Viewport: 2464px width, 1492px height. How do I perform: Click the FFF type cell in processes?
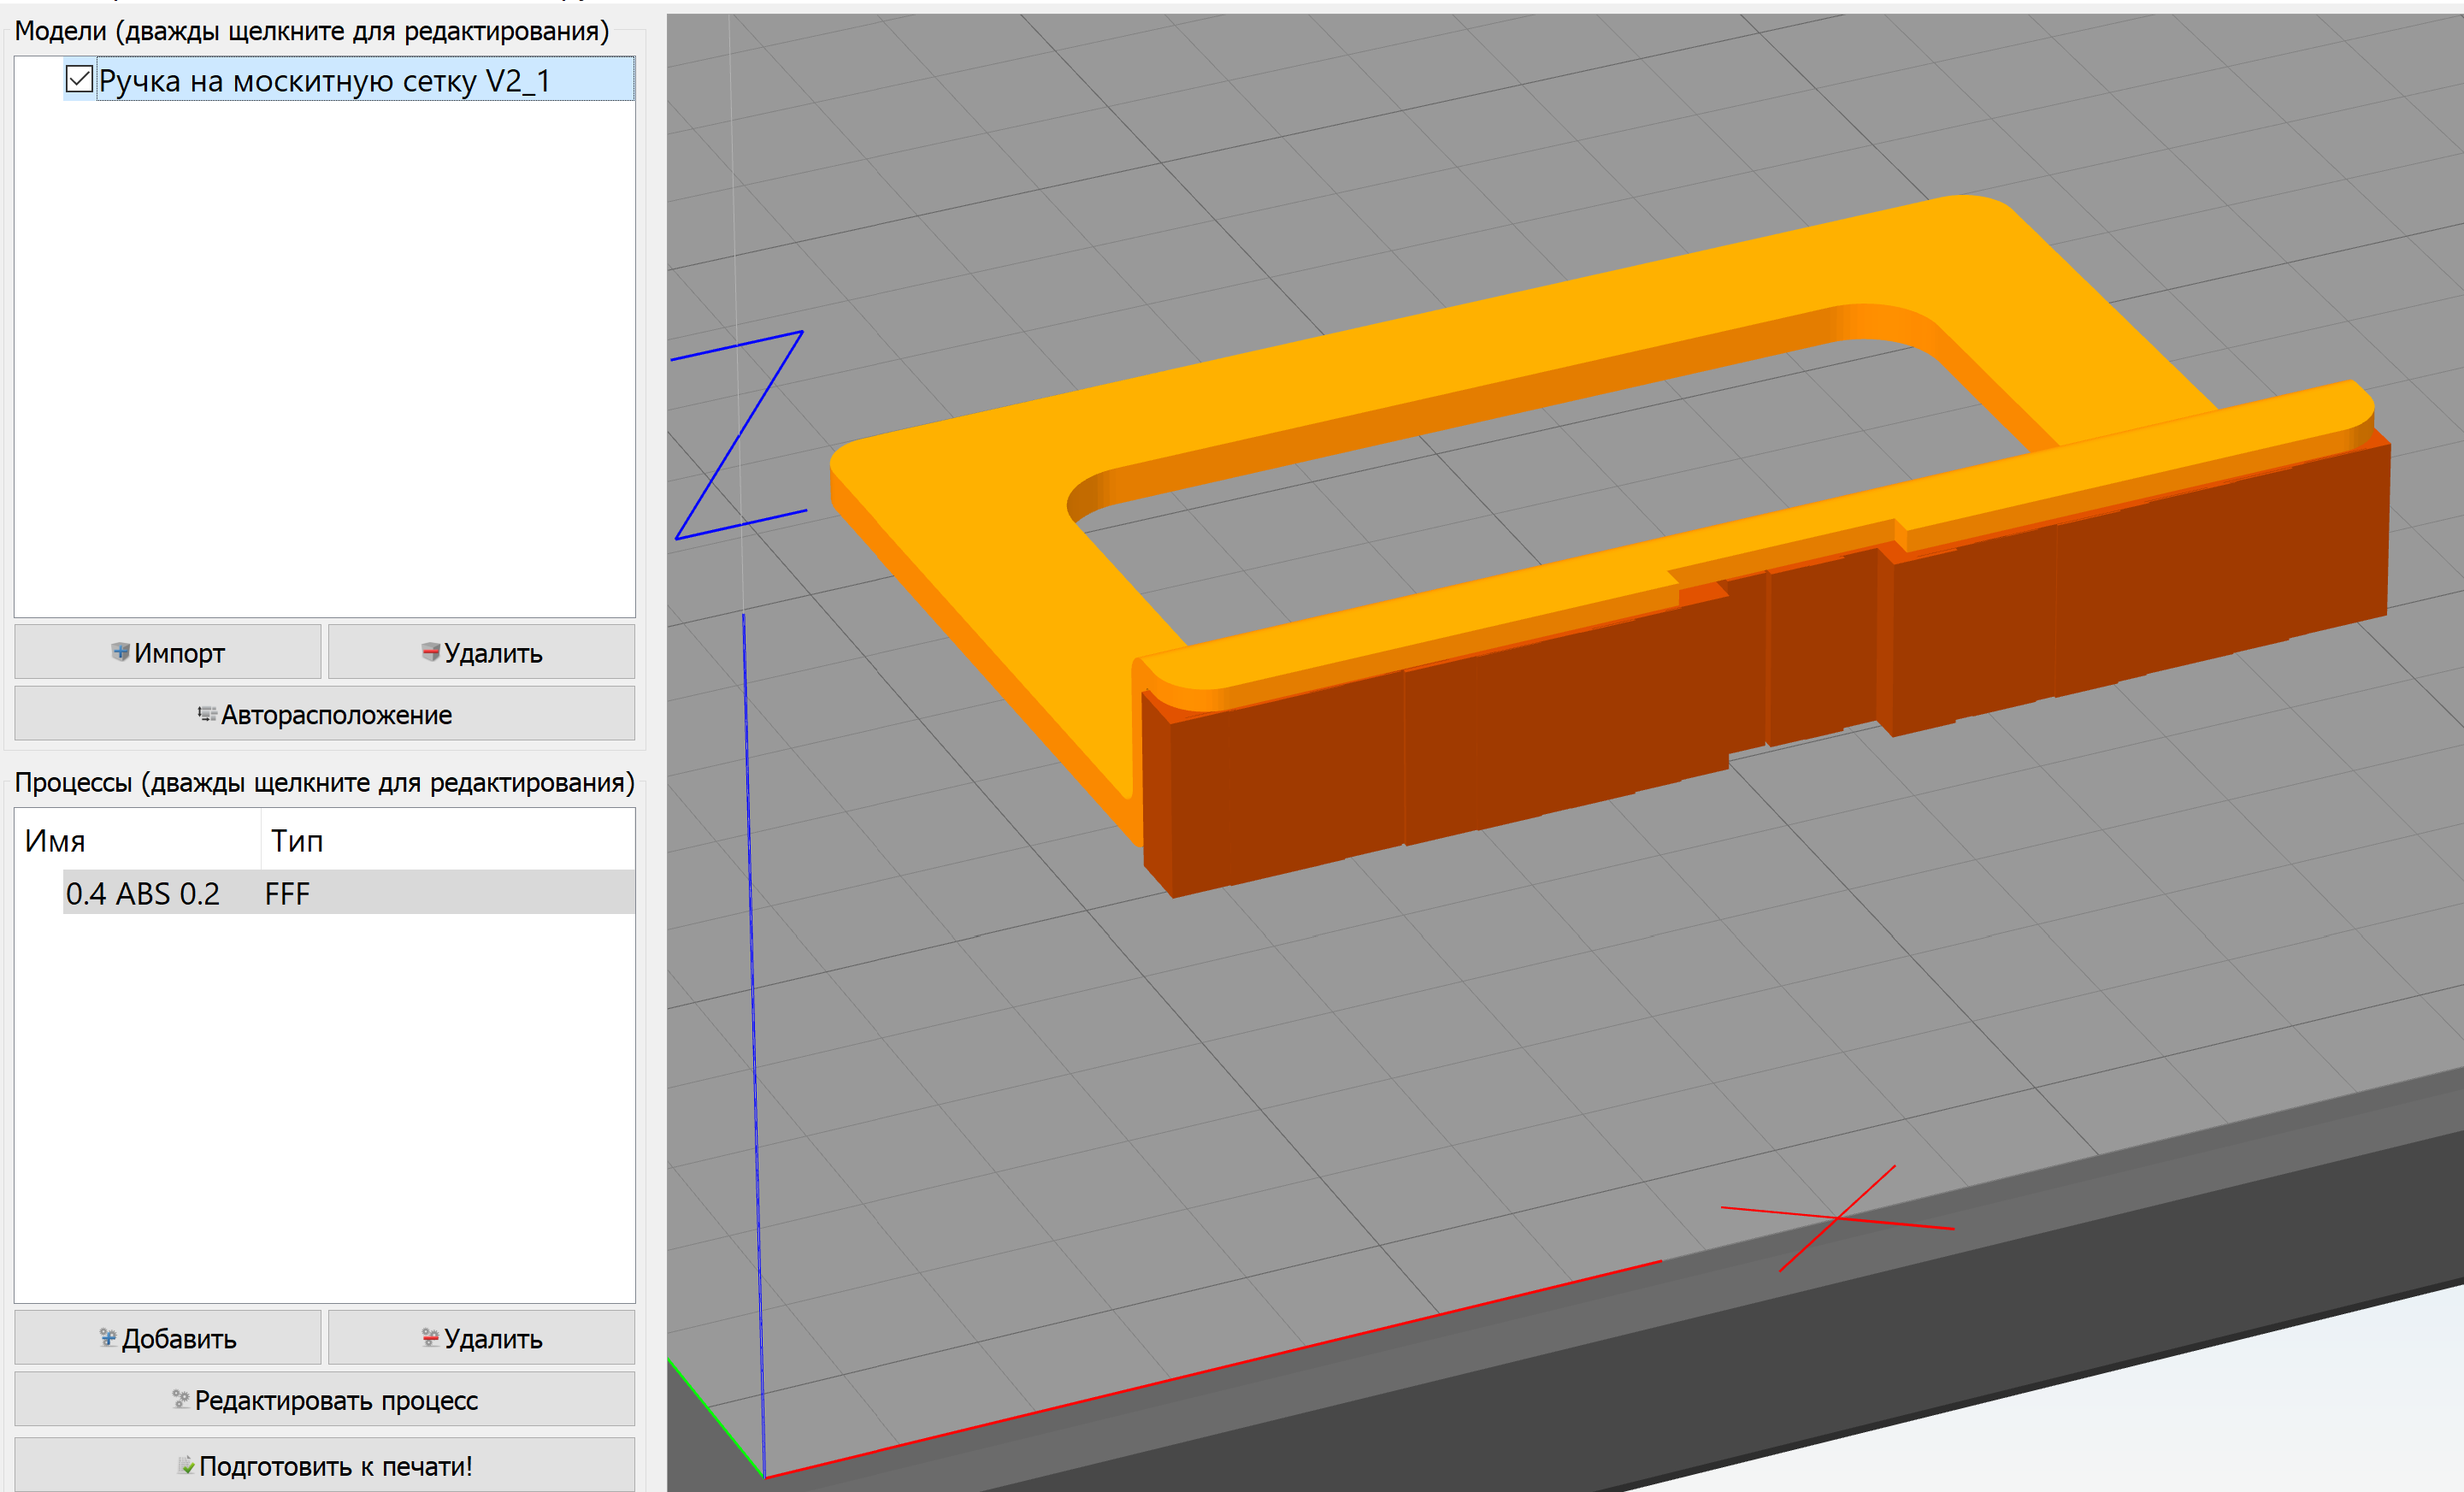287,893
